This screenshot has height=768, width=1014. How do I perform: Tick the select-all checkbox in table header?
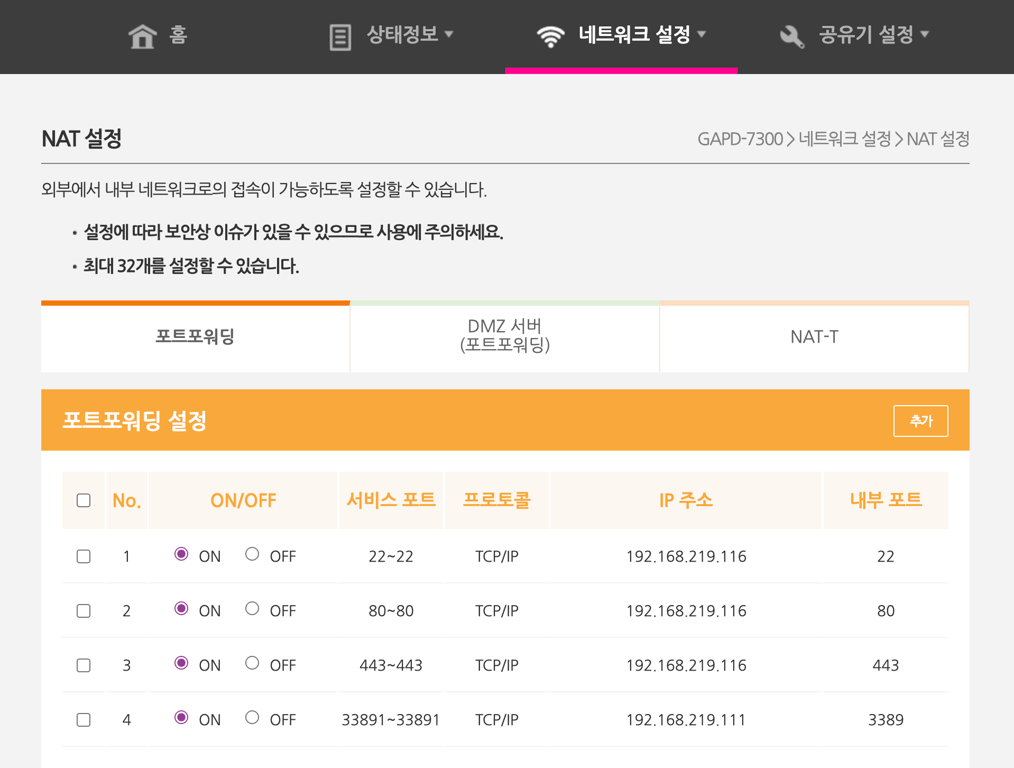click(x=84, y=500)
